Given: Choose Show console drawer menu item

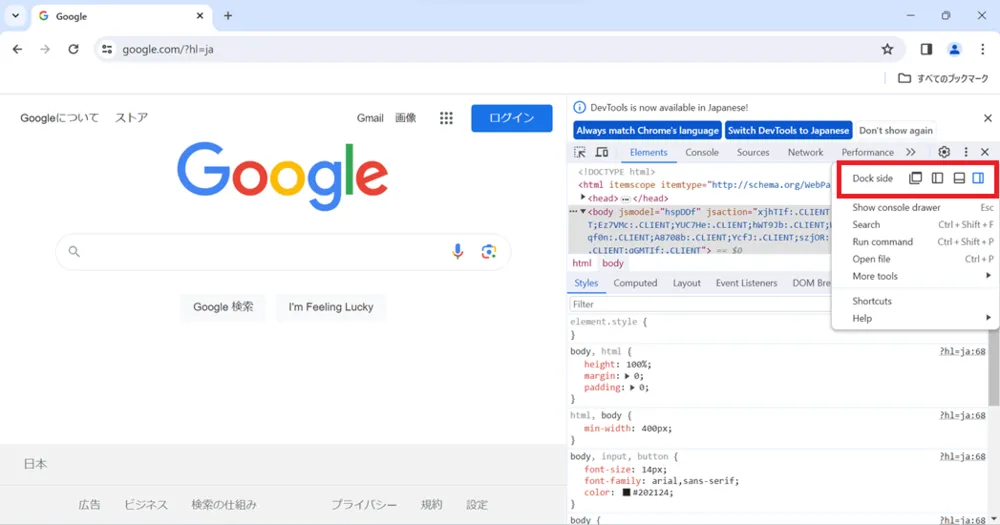Looking at the screenshot, I should click(915, 207).
